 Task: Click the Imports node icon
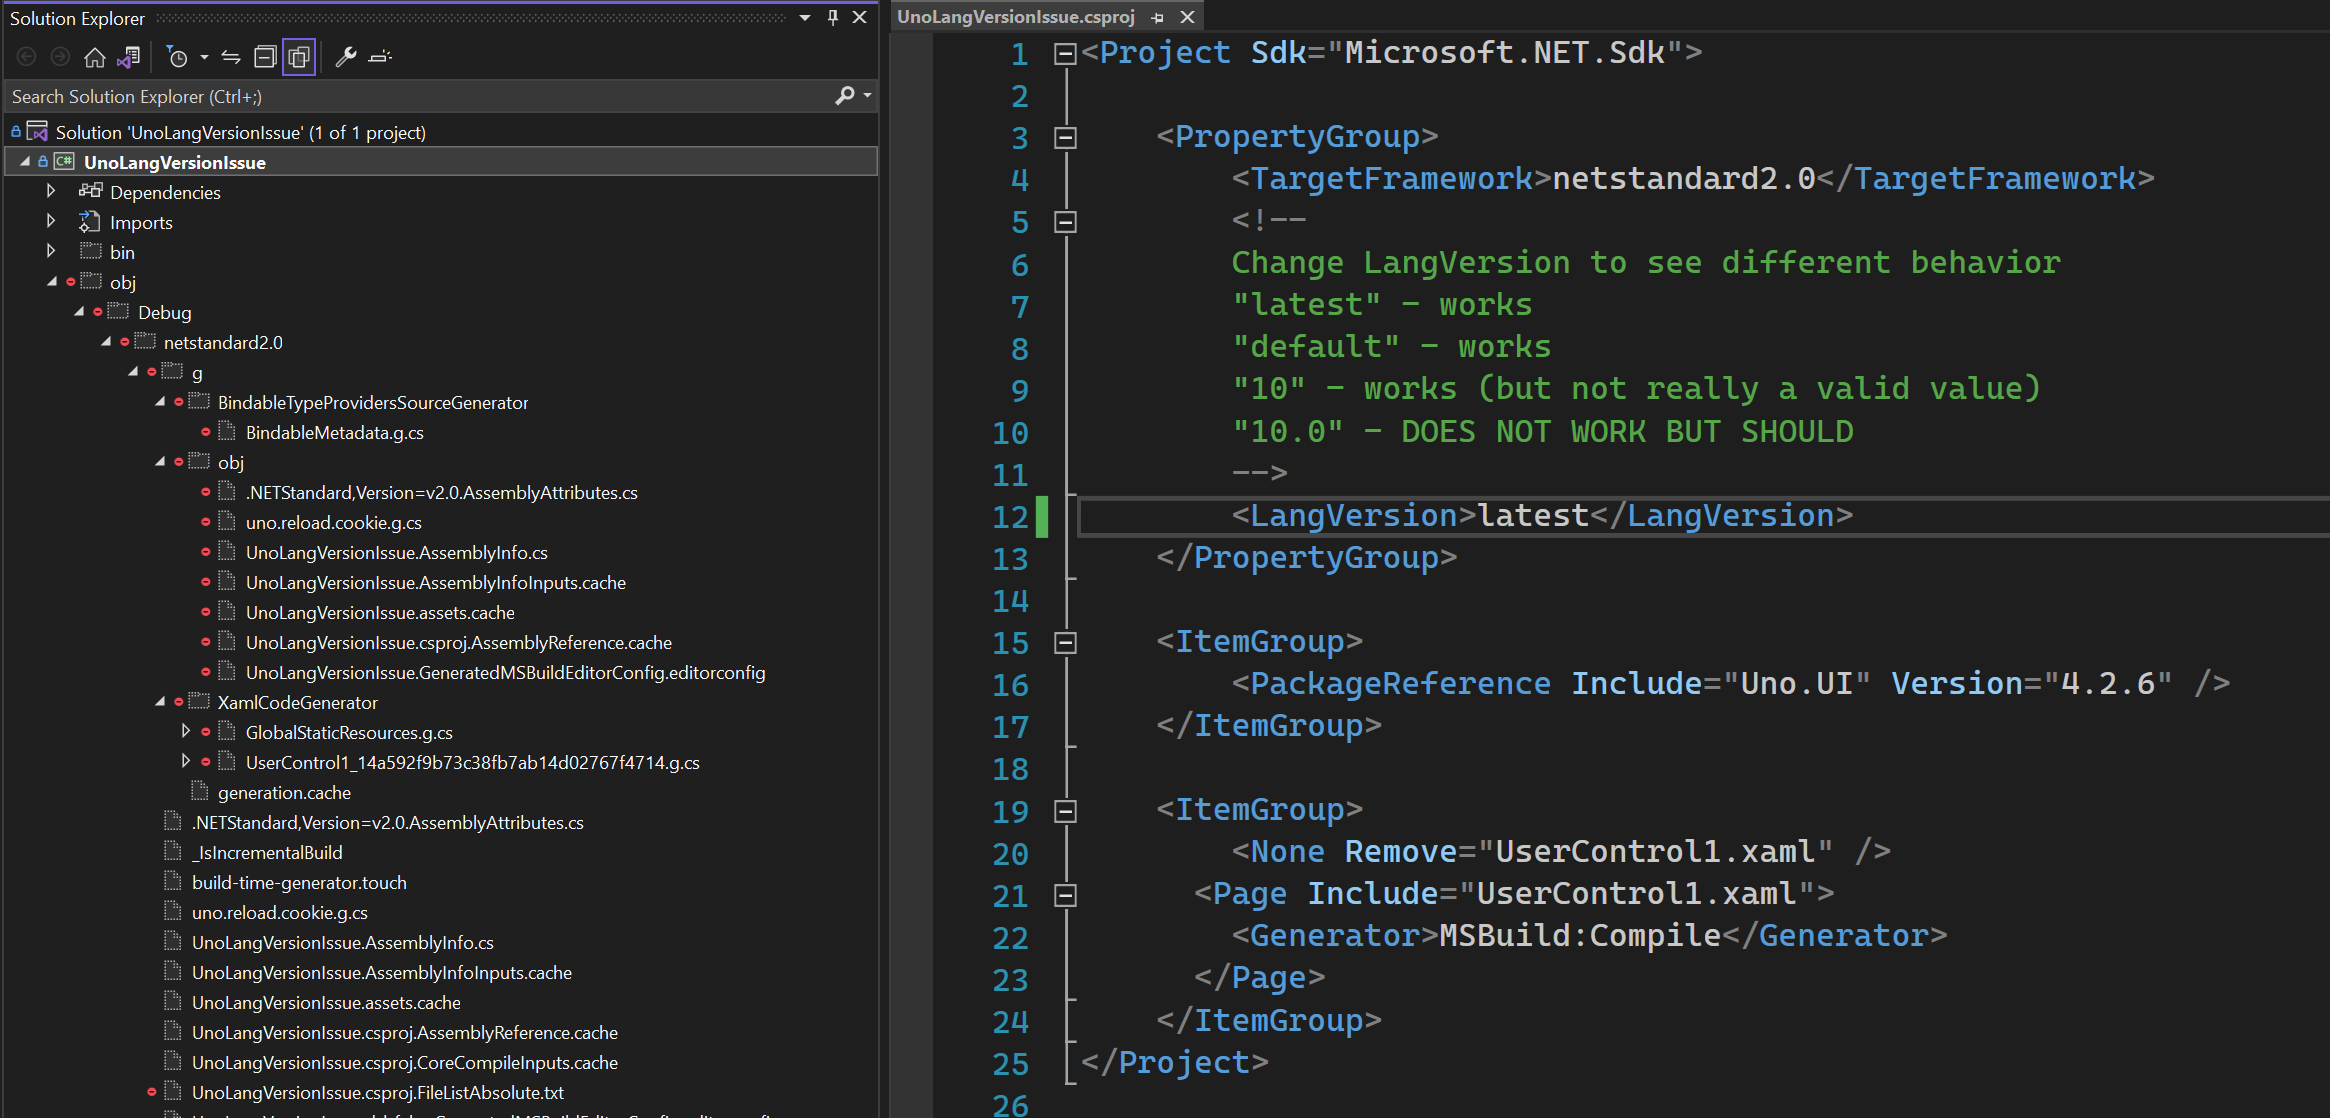click(90, 221)
